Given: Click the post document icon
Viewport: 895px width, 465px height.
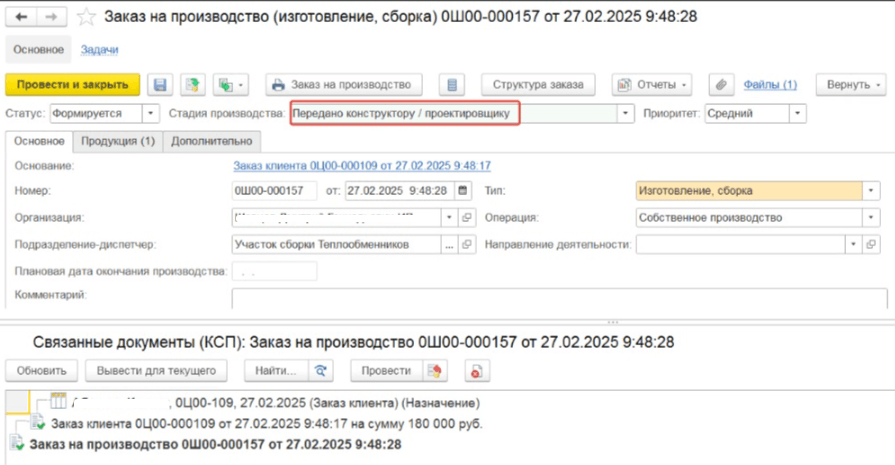Looking at the screenshot, I should (192, 85).
